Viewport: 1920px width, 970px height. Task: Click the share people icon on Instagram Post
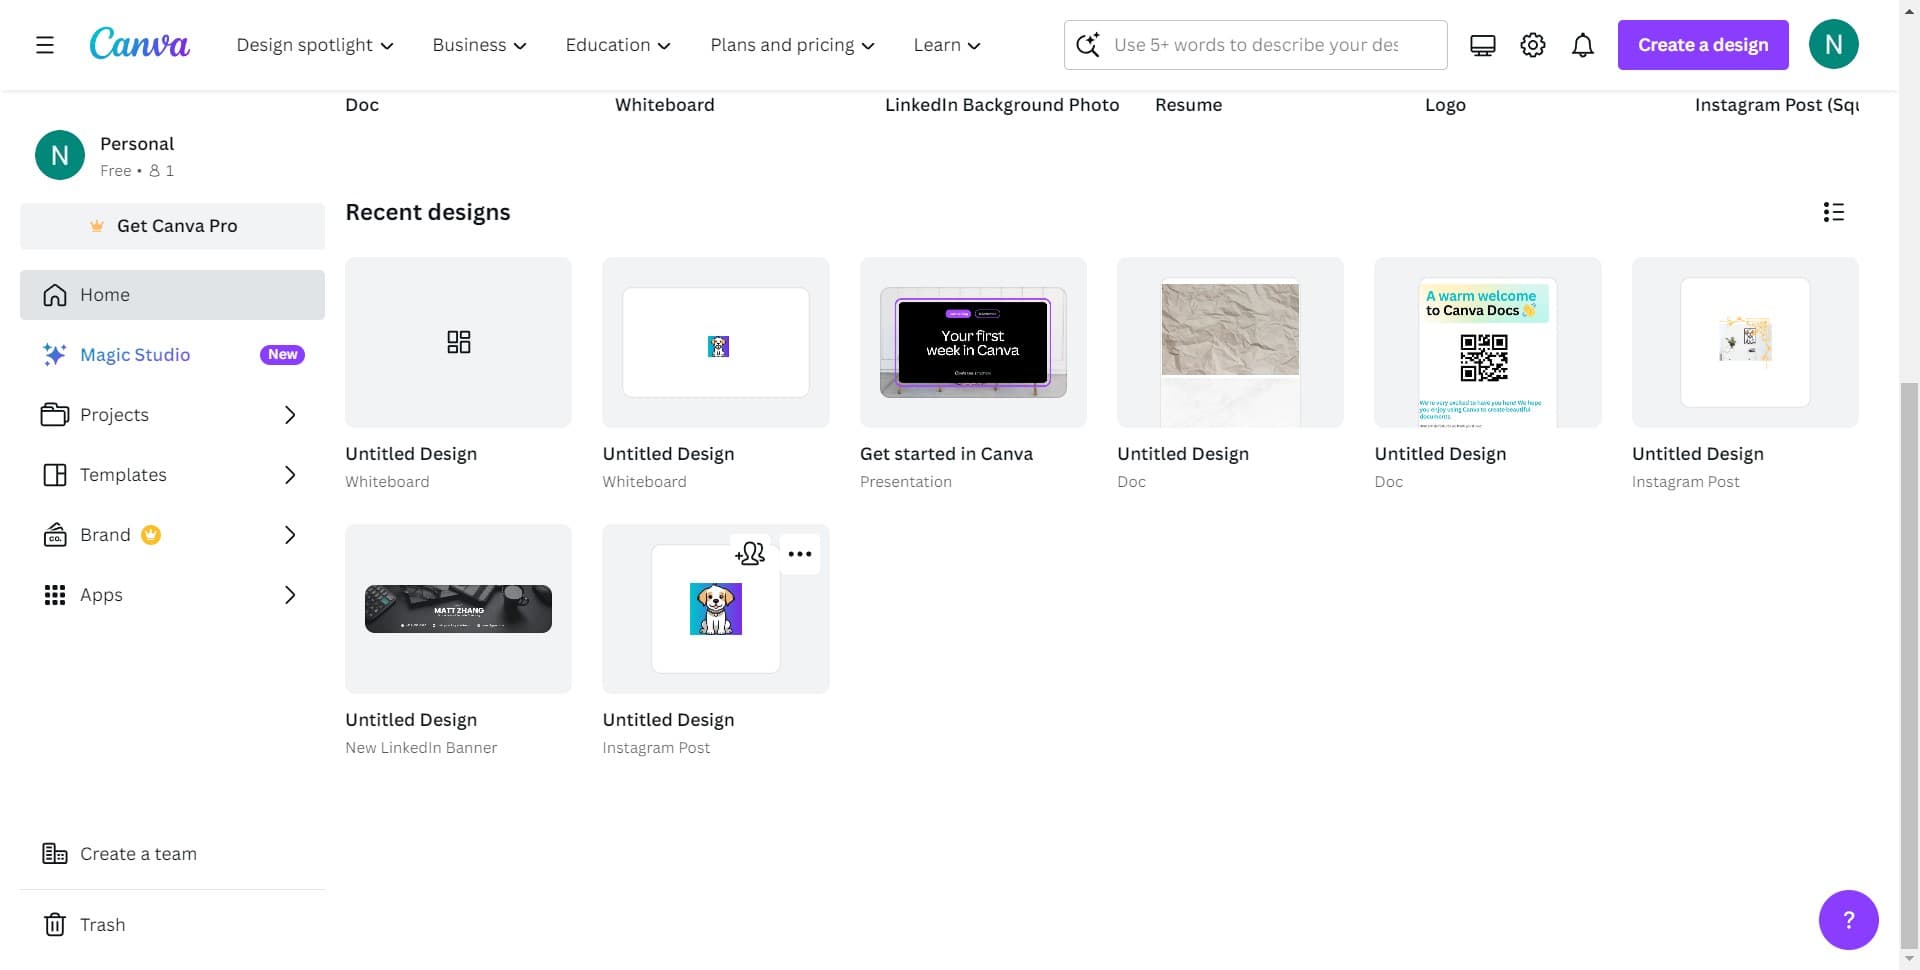pos(750,554)
